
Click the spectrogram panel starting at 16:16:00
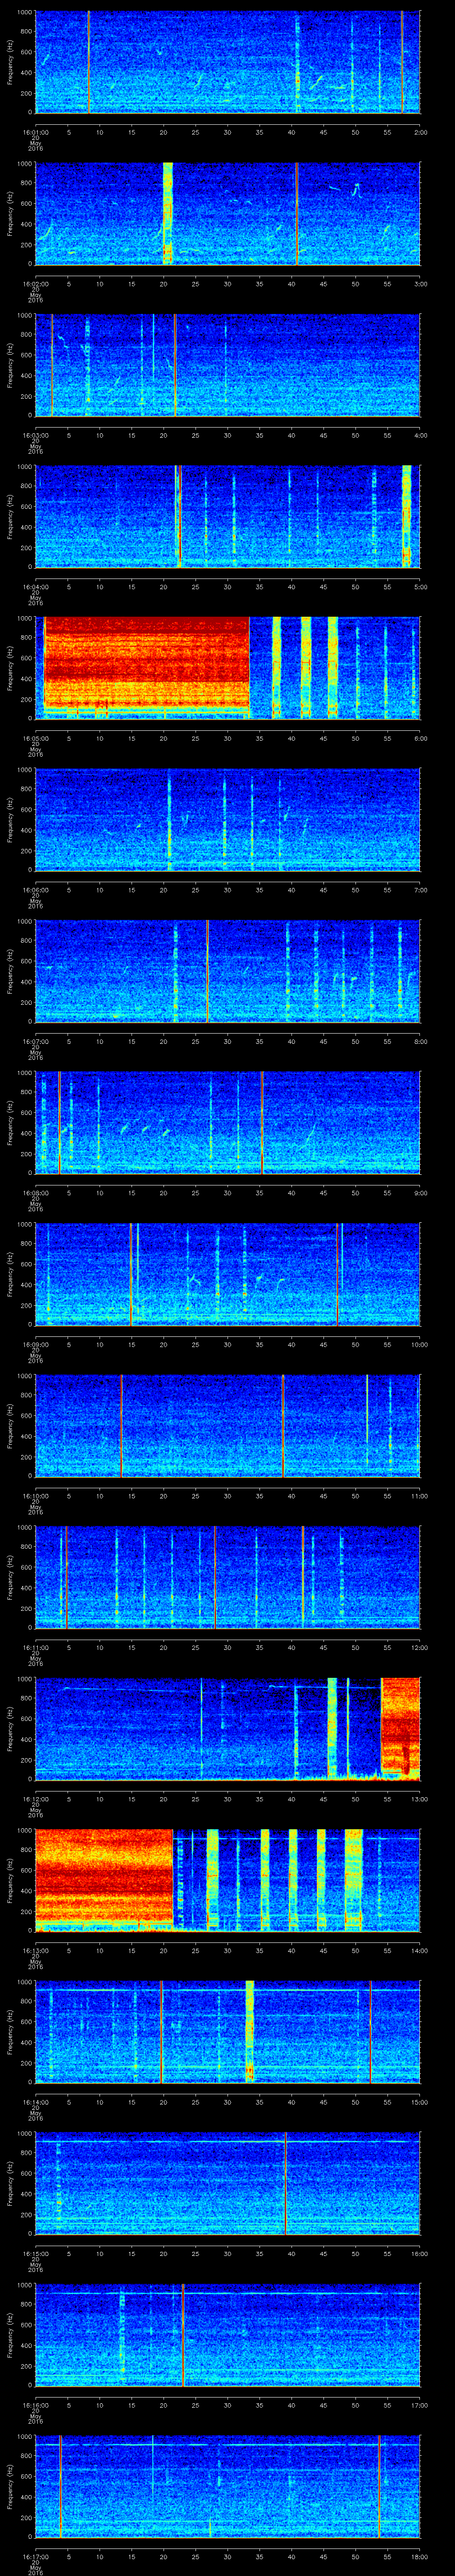pos(227,2334)
